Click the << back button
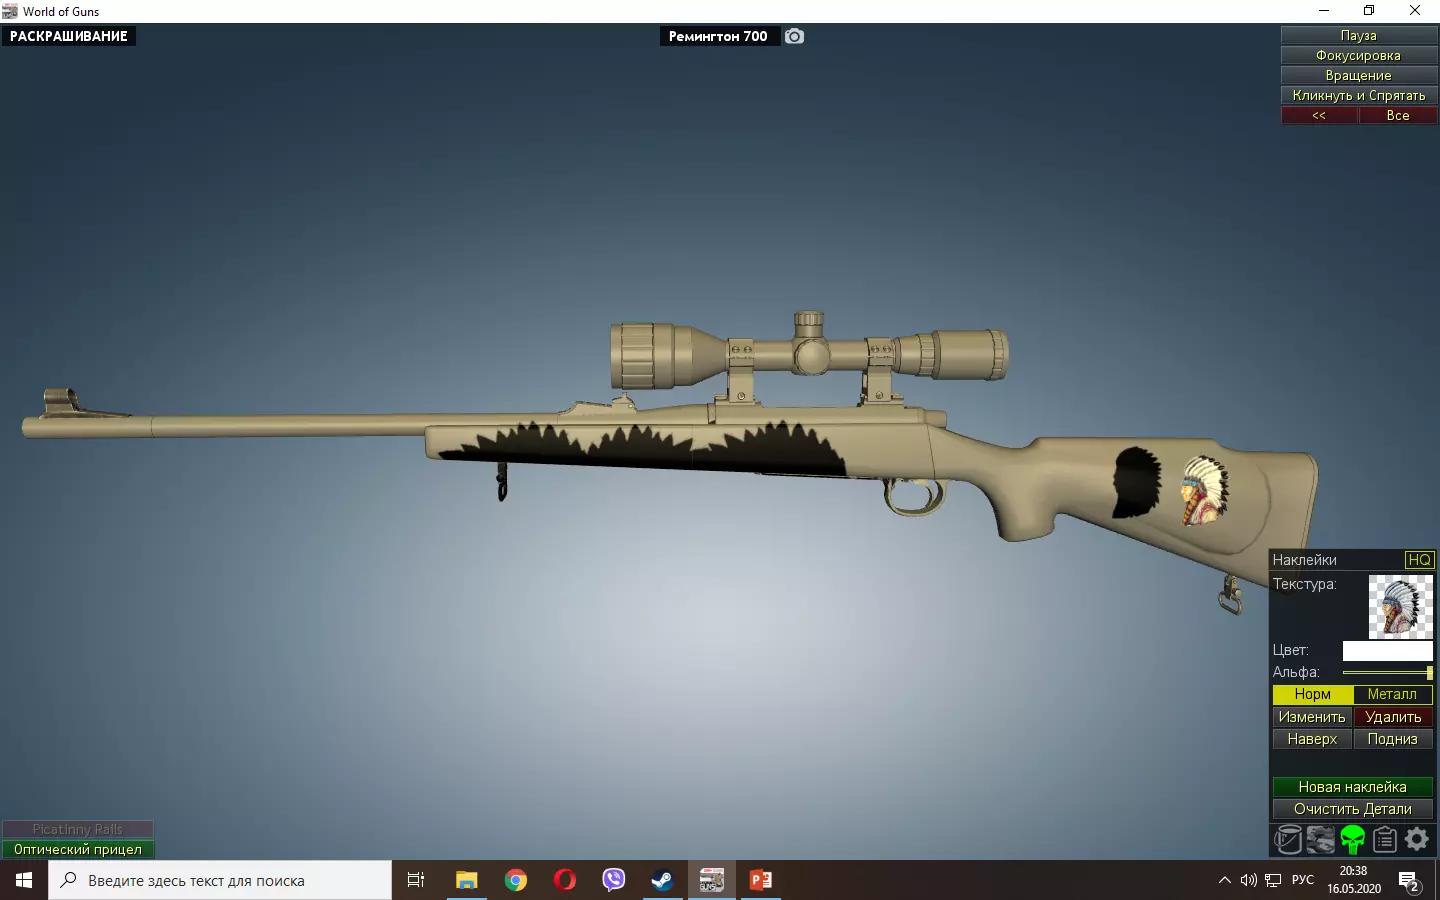This screenshot has width=1440, height=900. tap(1319, 115)
